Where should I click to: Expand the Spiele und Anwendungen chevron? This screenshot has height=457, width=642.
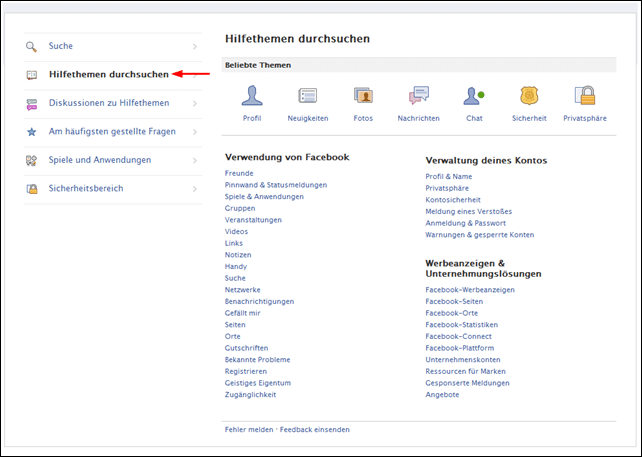tap(195, 161)
